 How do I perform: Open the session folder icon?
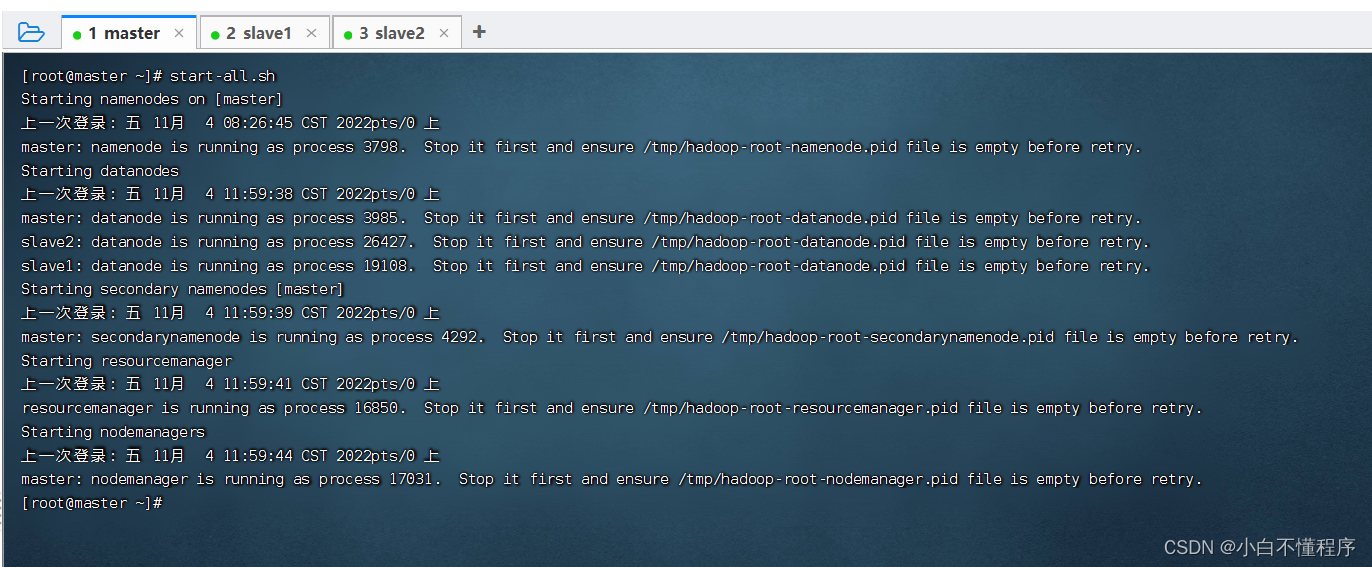click(31, 33)
